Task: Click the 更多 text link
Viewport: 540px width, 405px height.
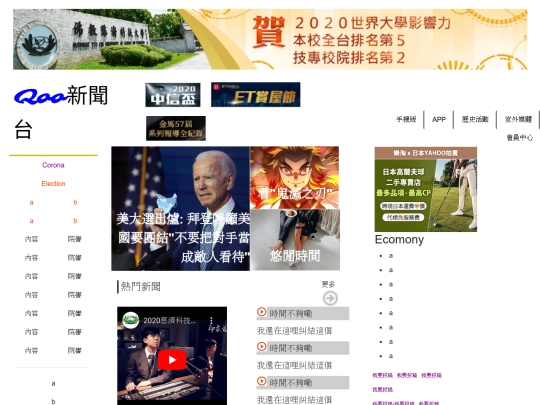Action: (x=328, y=284)
